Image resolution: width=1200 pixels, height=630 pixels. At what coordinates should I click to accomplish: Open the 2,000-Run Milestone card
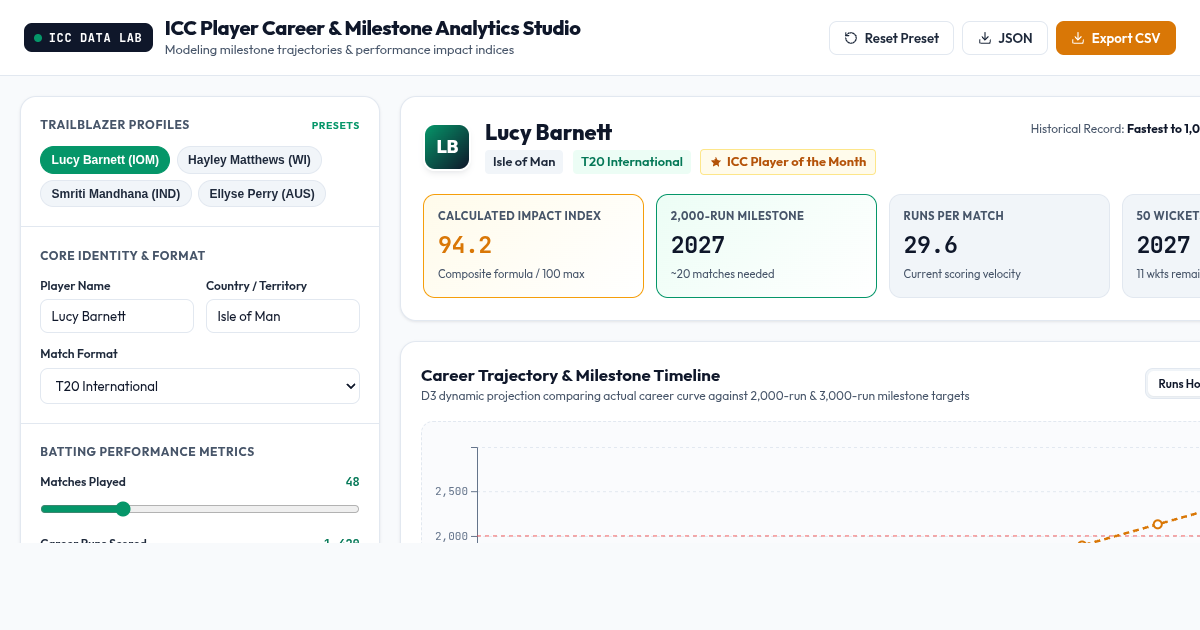pyautogui.click(x=766, y=246)
